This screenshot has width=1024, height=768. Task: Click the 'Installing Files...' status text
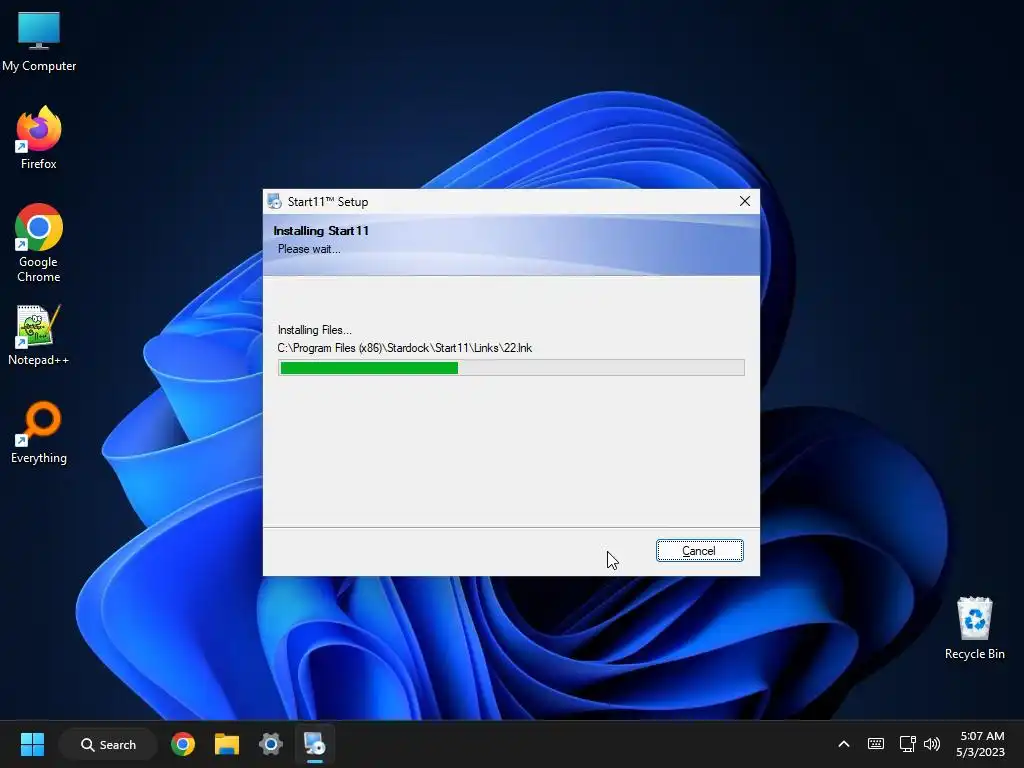pyautogui.click(x=314, y=330)
